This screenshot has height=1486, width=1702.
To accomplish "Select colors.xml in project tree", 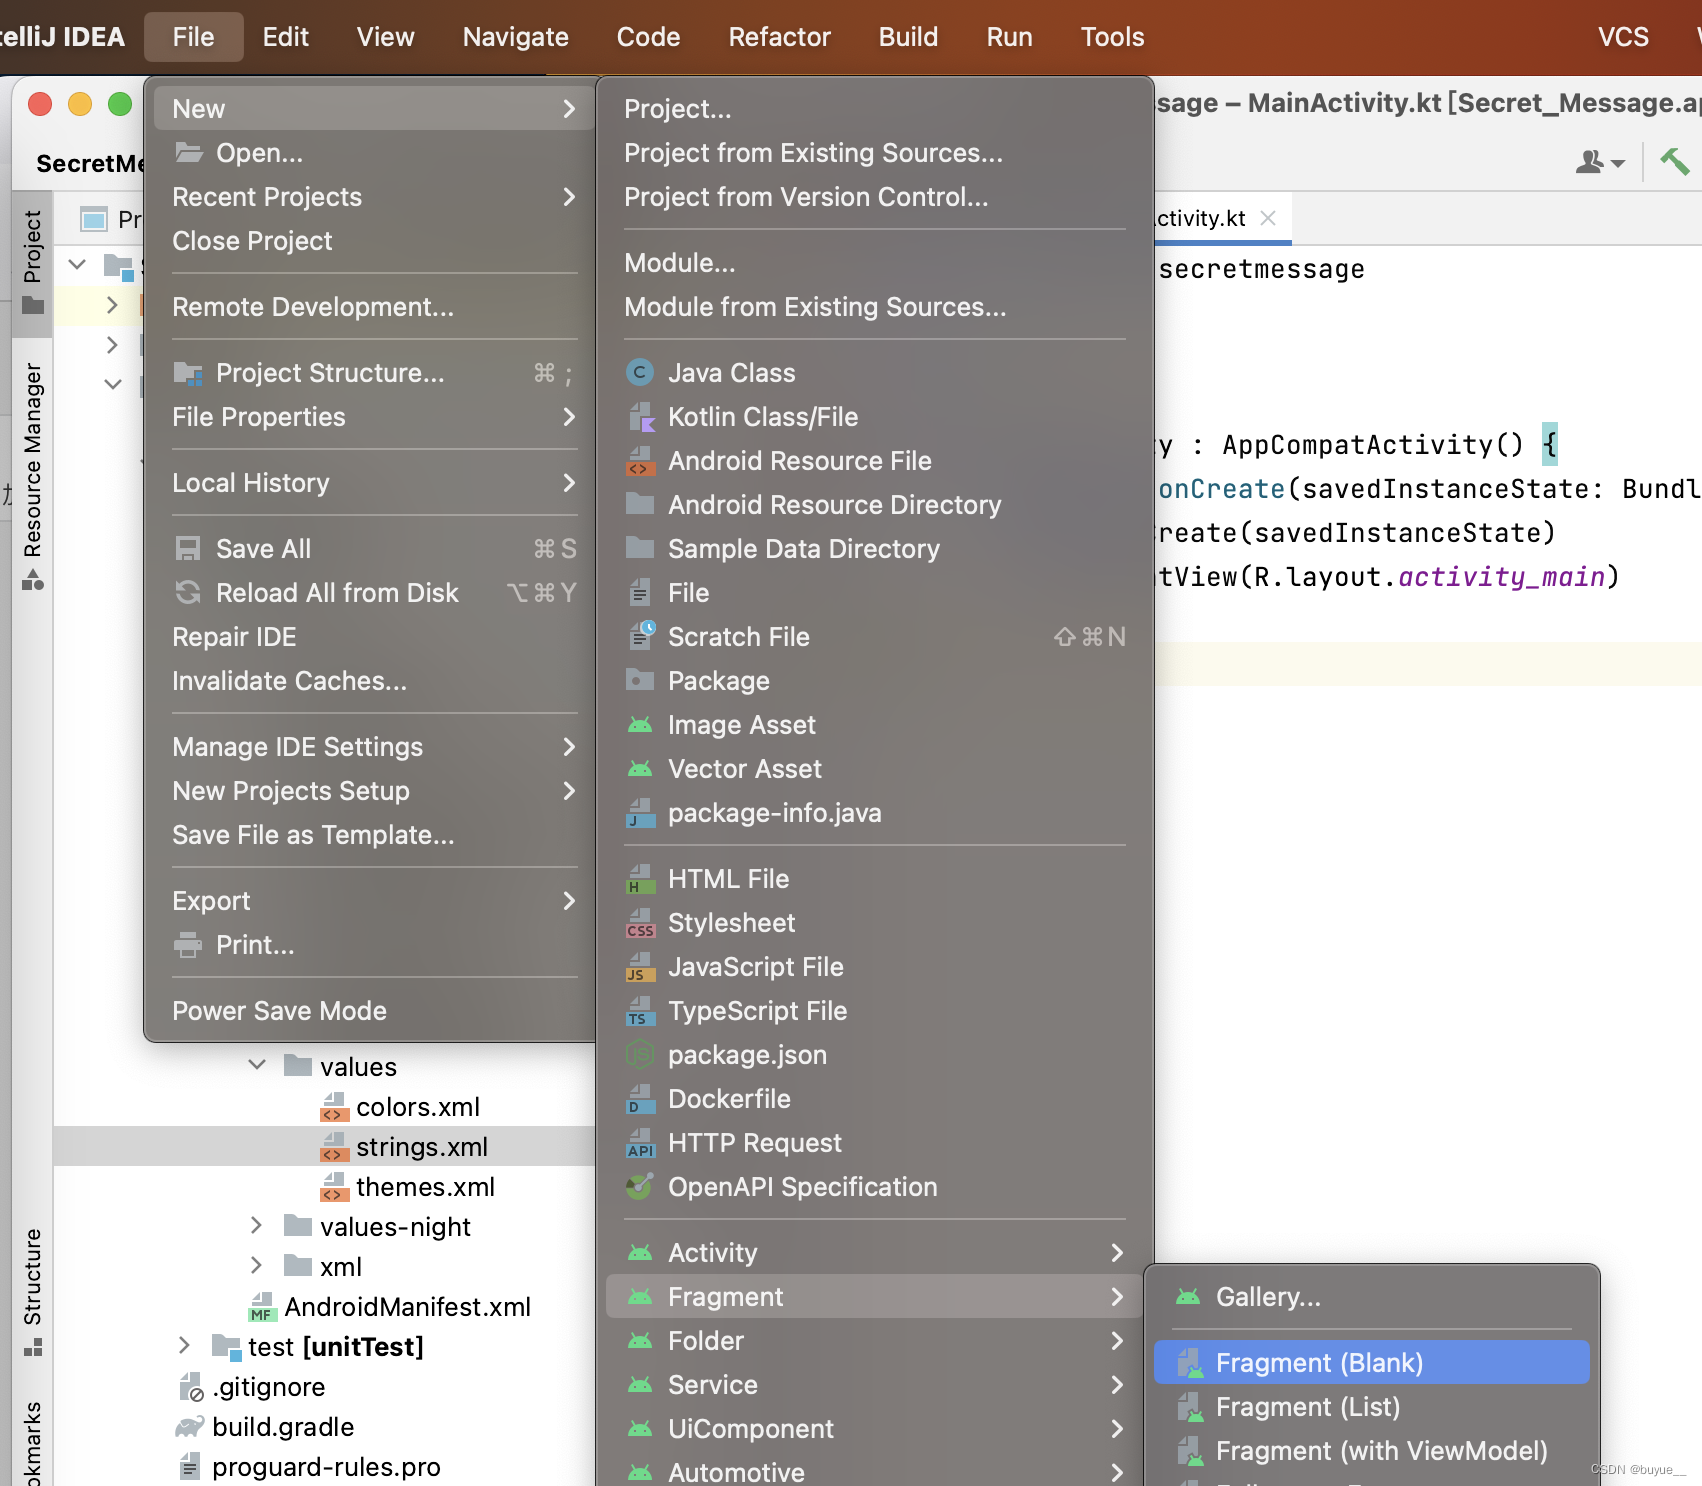I will click(x=418, y=1107).
